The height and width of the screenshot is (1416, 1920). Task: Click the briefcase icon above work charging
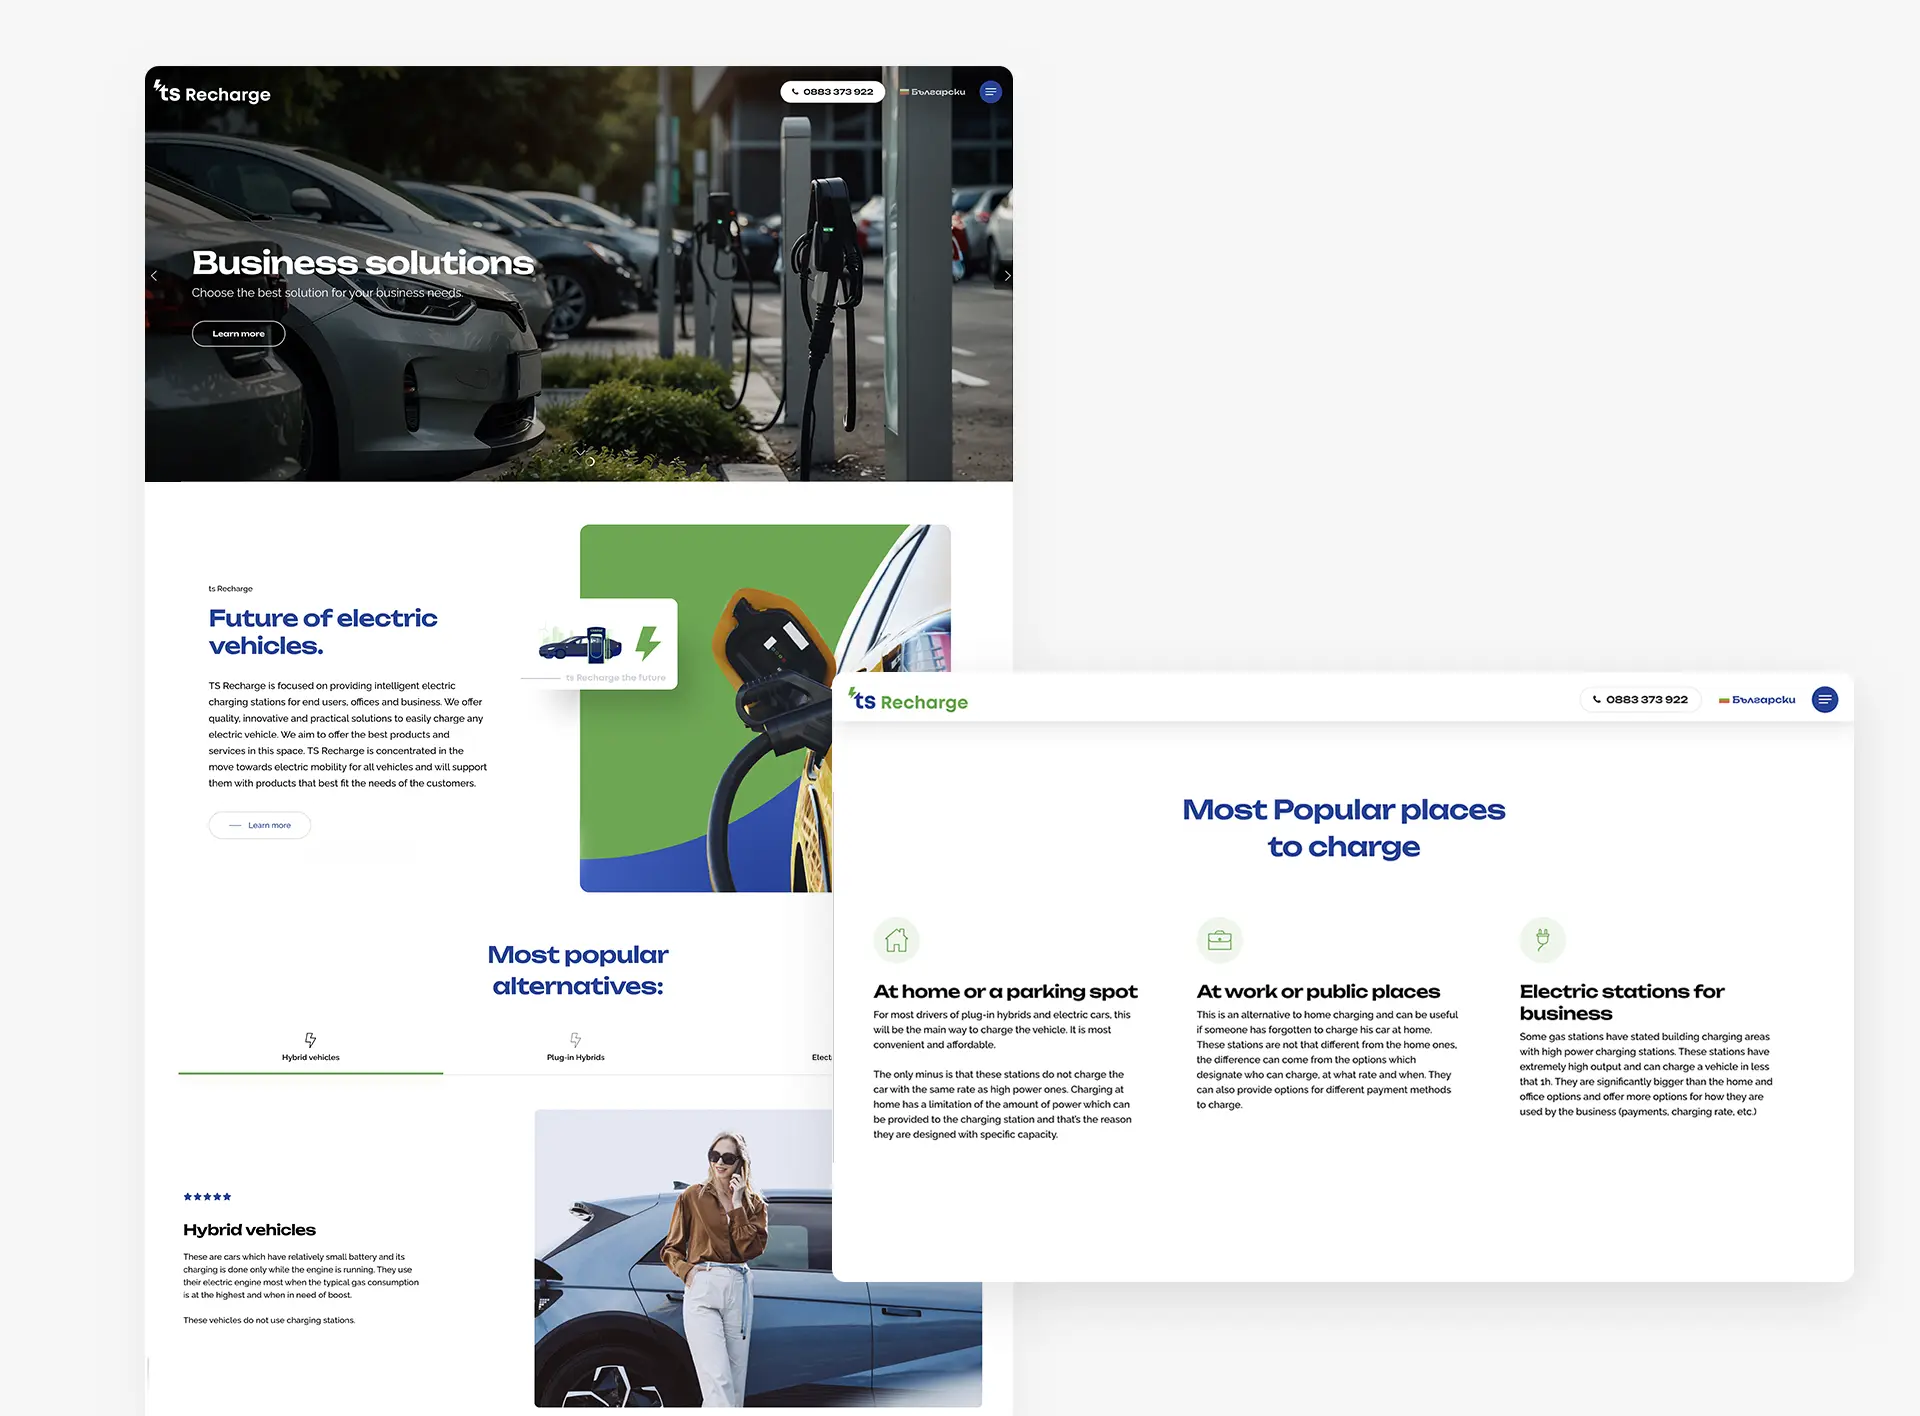[x=1219, y=940]
